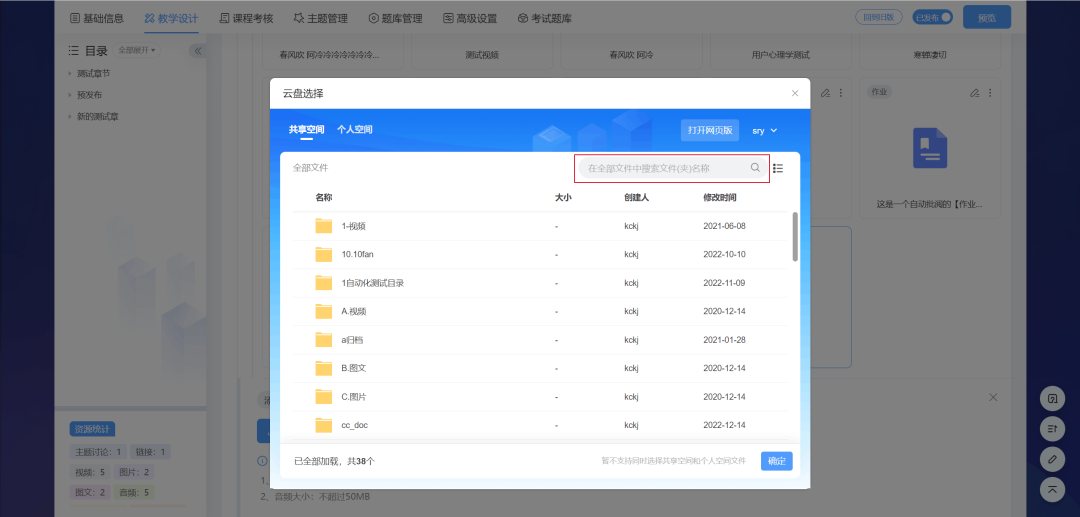This screenshot has height=517, width=1080.
Task: Click the edit pencil on the 作业 card
Action: (x=974, y=92)
